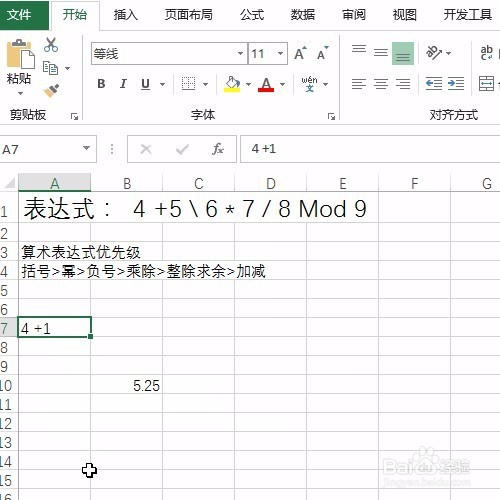This screenshot has height=500, width=500.
Task: Toggle center text alignment
Action: 381,84
